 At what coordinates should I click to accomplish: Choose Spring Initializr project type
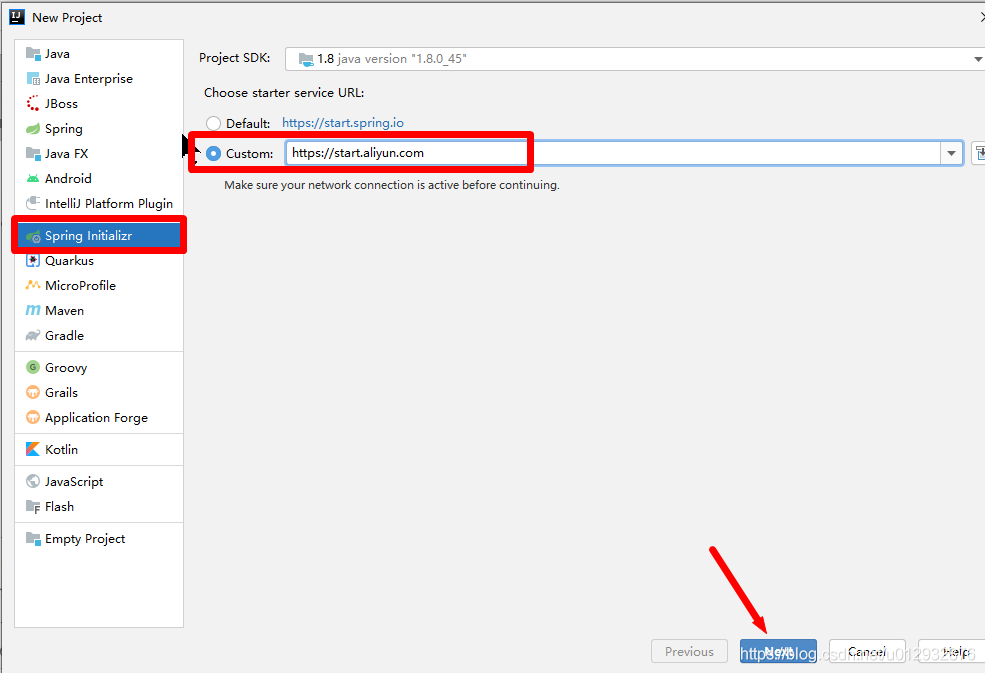(99, 236)
